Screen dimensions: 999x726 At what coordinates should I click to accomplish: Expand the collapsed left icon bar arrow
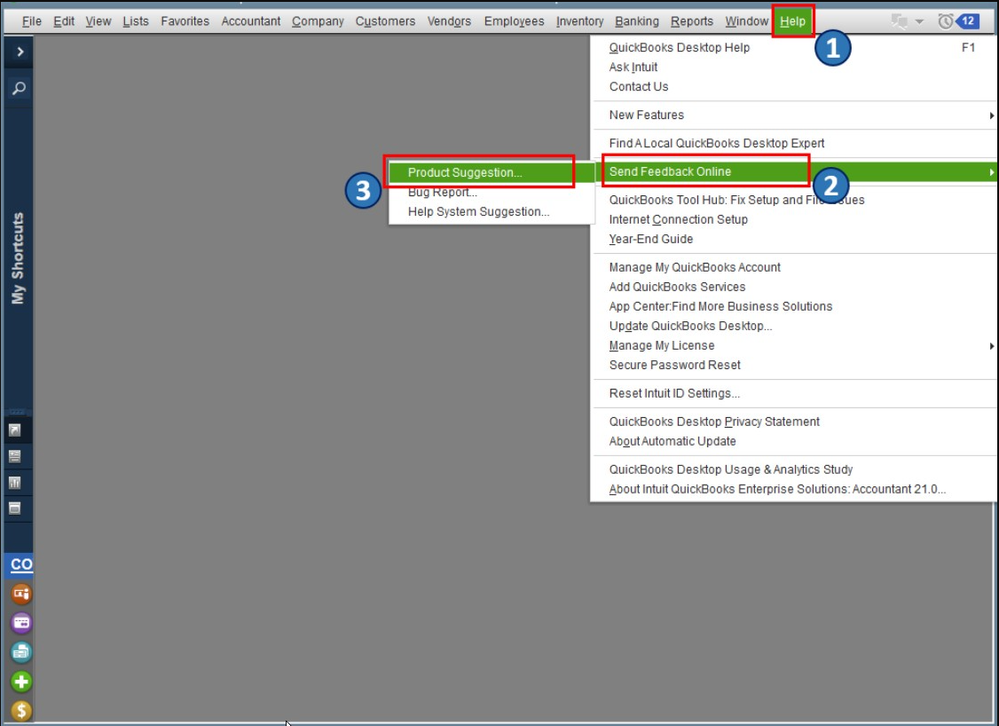(x=19, y=52)
